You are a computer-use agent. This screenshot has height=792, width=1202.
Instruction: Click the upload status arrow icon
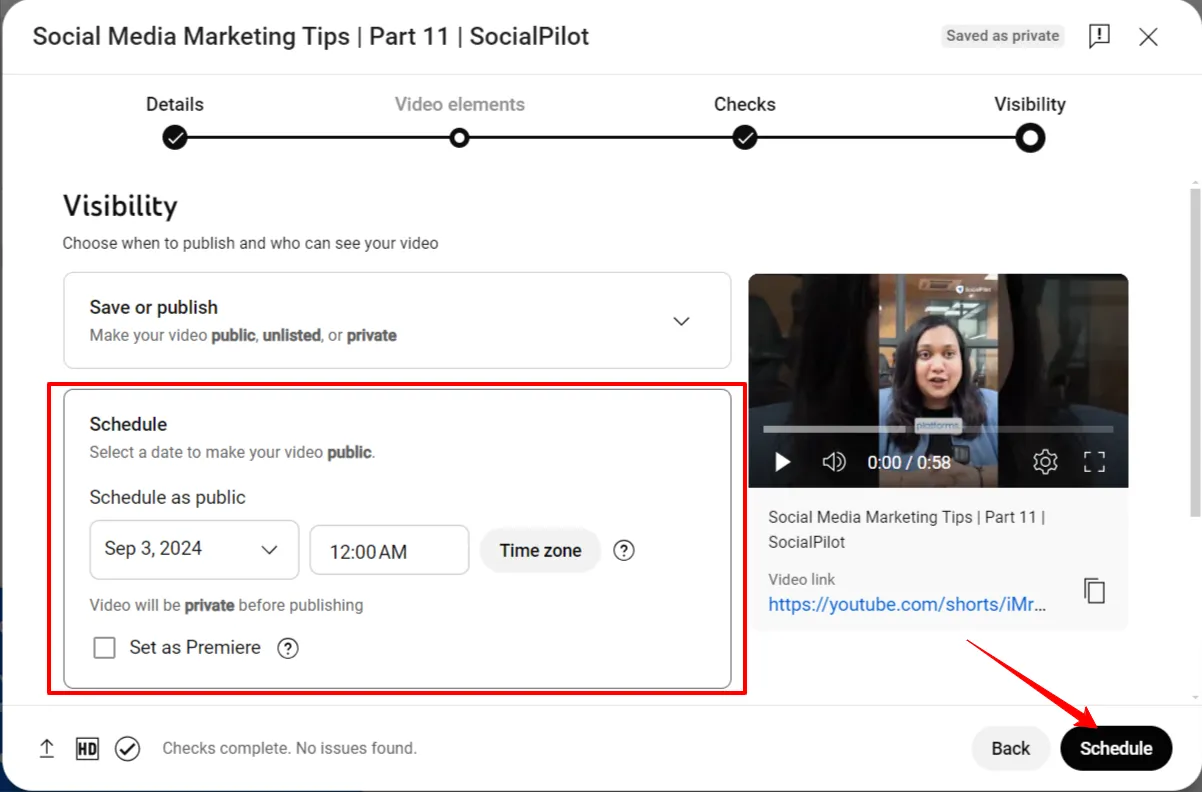tap(47, 748)
